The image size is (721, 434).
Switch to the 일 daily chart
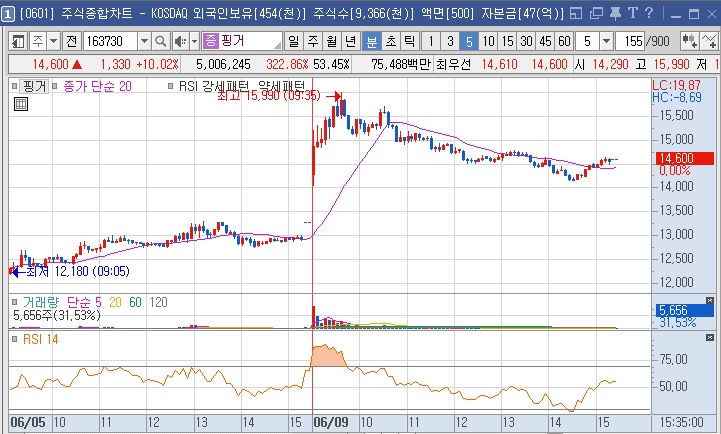[293, 41]
